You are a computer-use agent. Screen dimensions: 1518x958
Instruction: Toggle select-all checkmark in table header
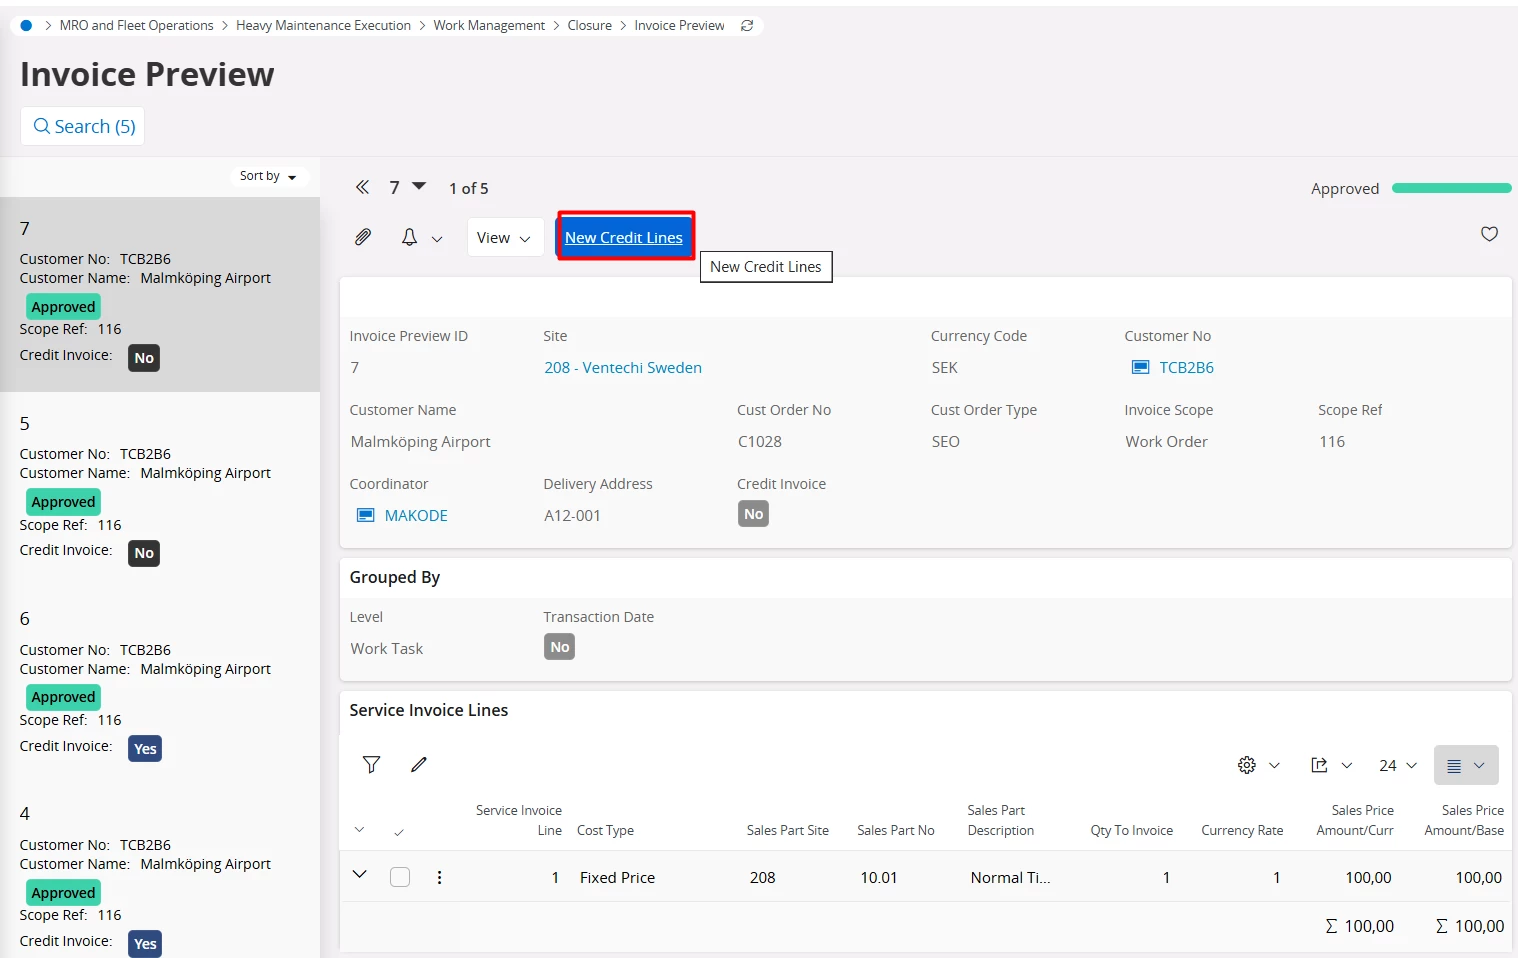click(399, 831)
